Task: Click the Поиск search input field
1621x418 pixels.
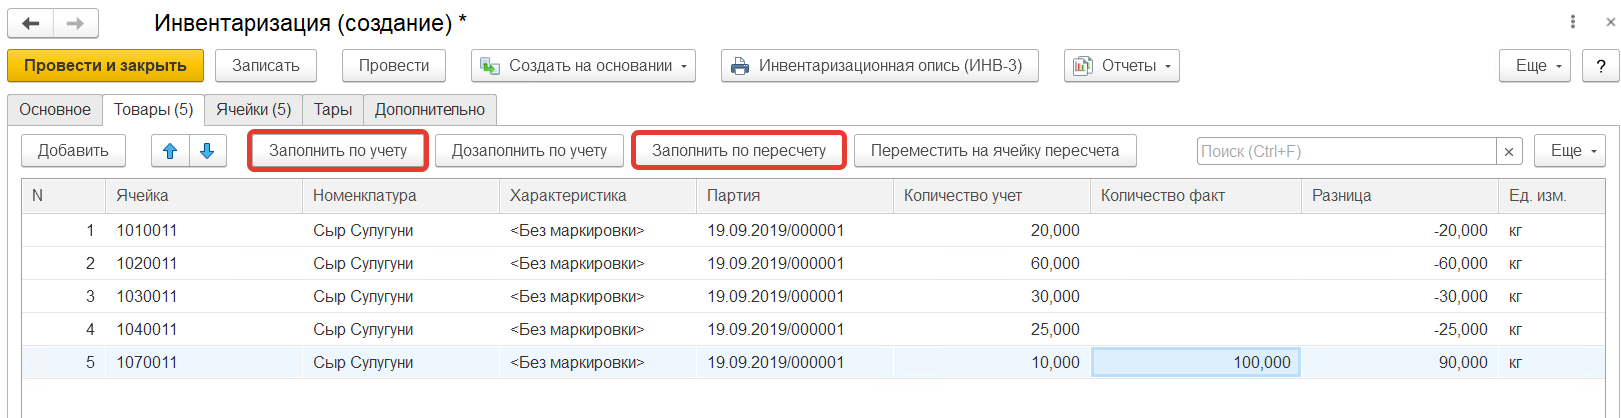Action: click(1346, 151)
